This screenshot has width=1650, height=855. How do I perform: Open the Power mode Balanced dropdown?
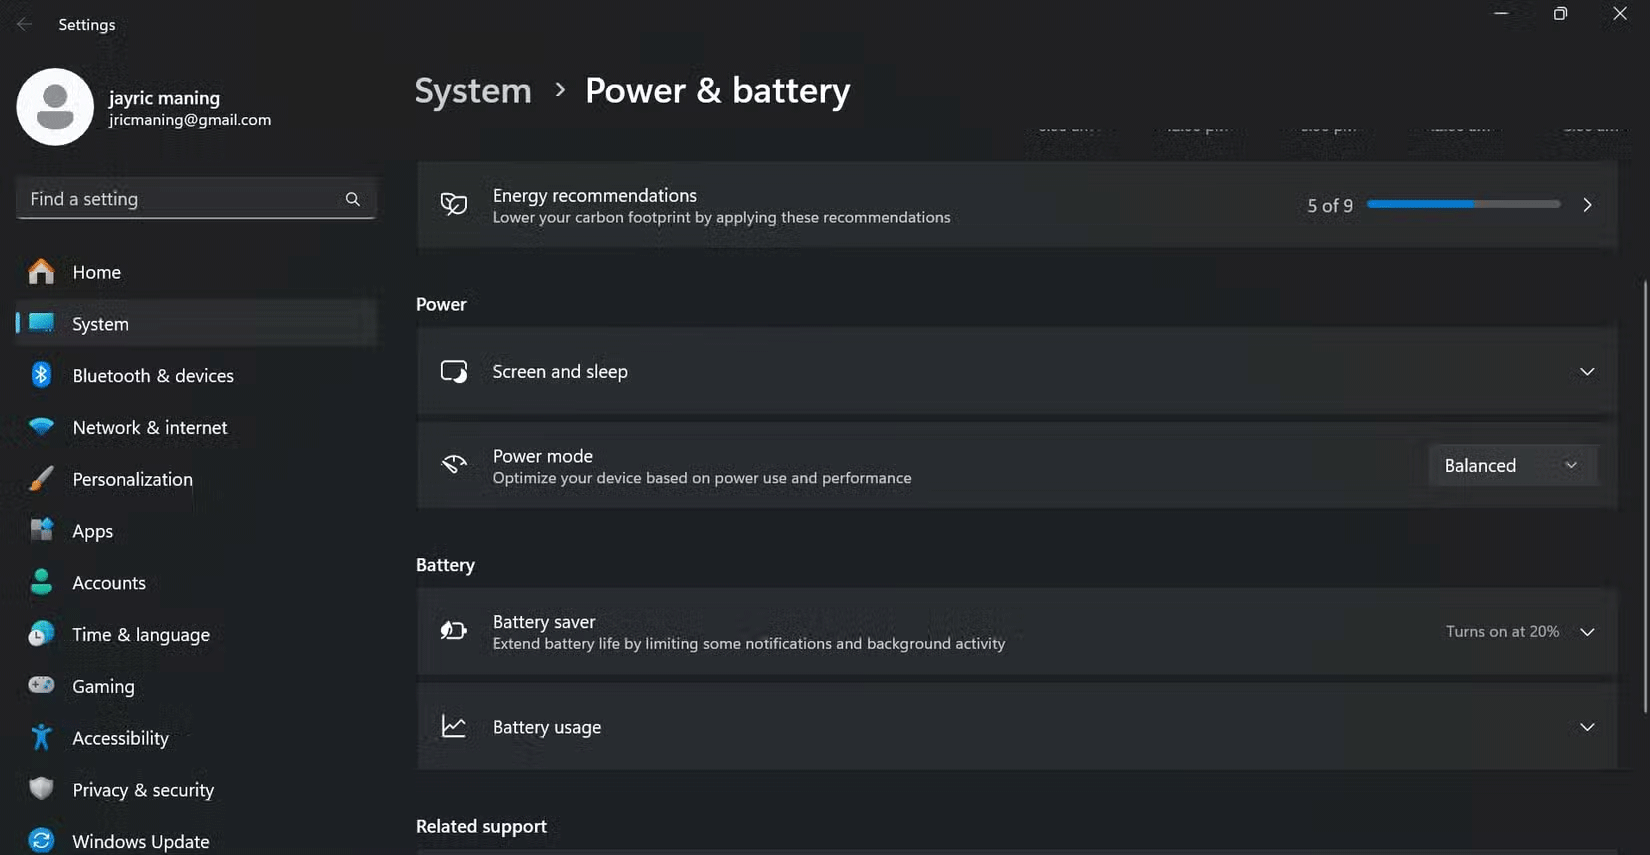point(1511,466)
